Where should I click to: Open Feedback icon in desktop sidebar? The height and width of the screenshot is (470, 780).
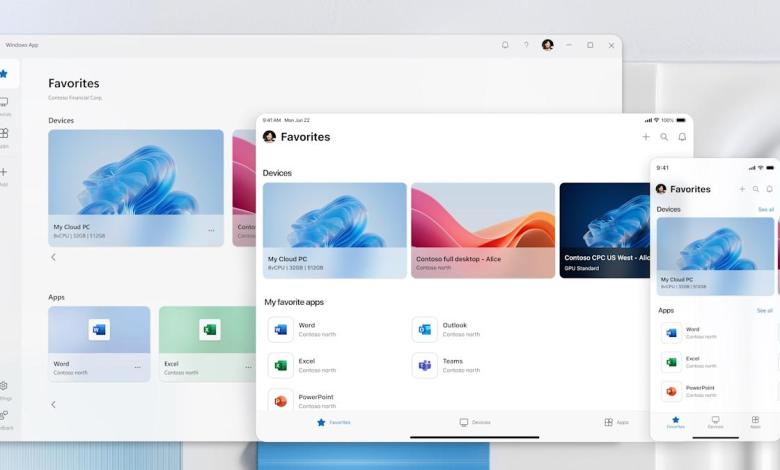4,415
